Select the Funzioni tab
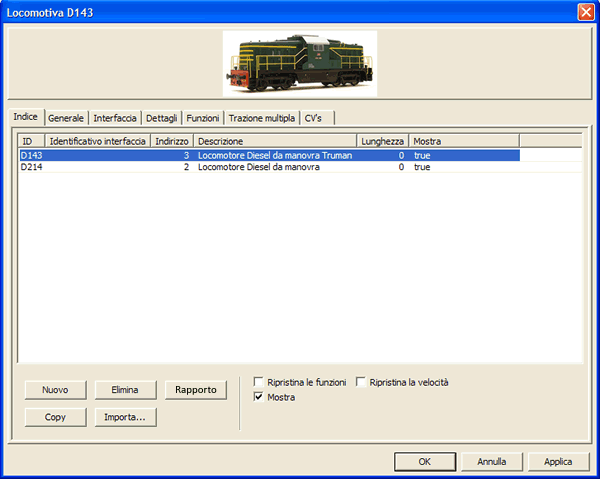This screenshot has height=479, width=600. pyautogui.click(x=203, y=118)
